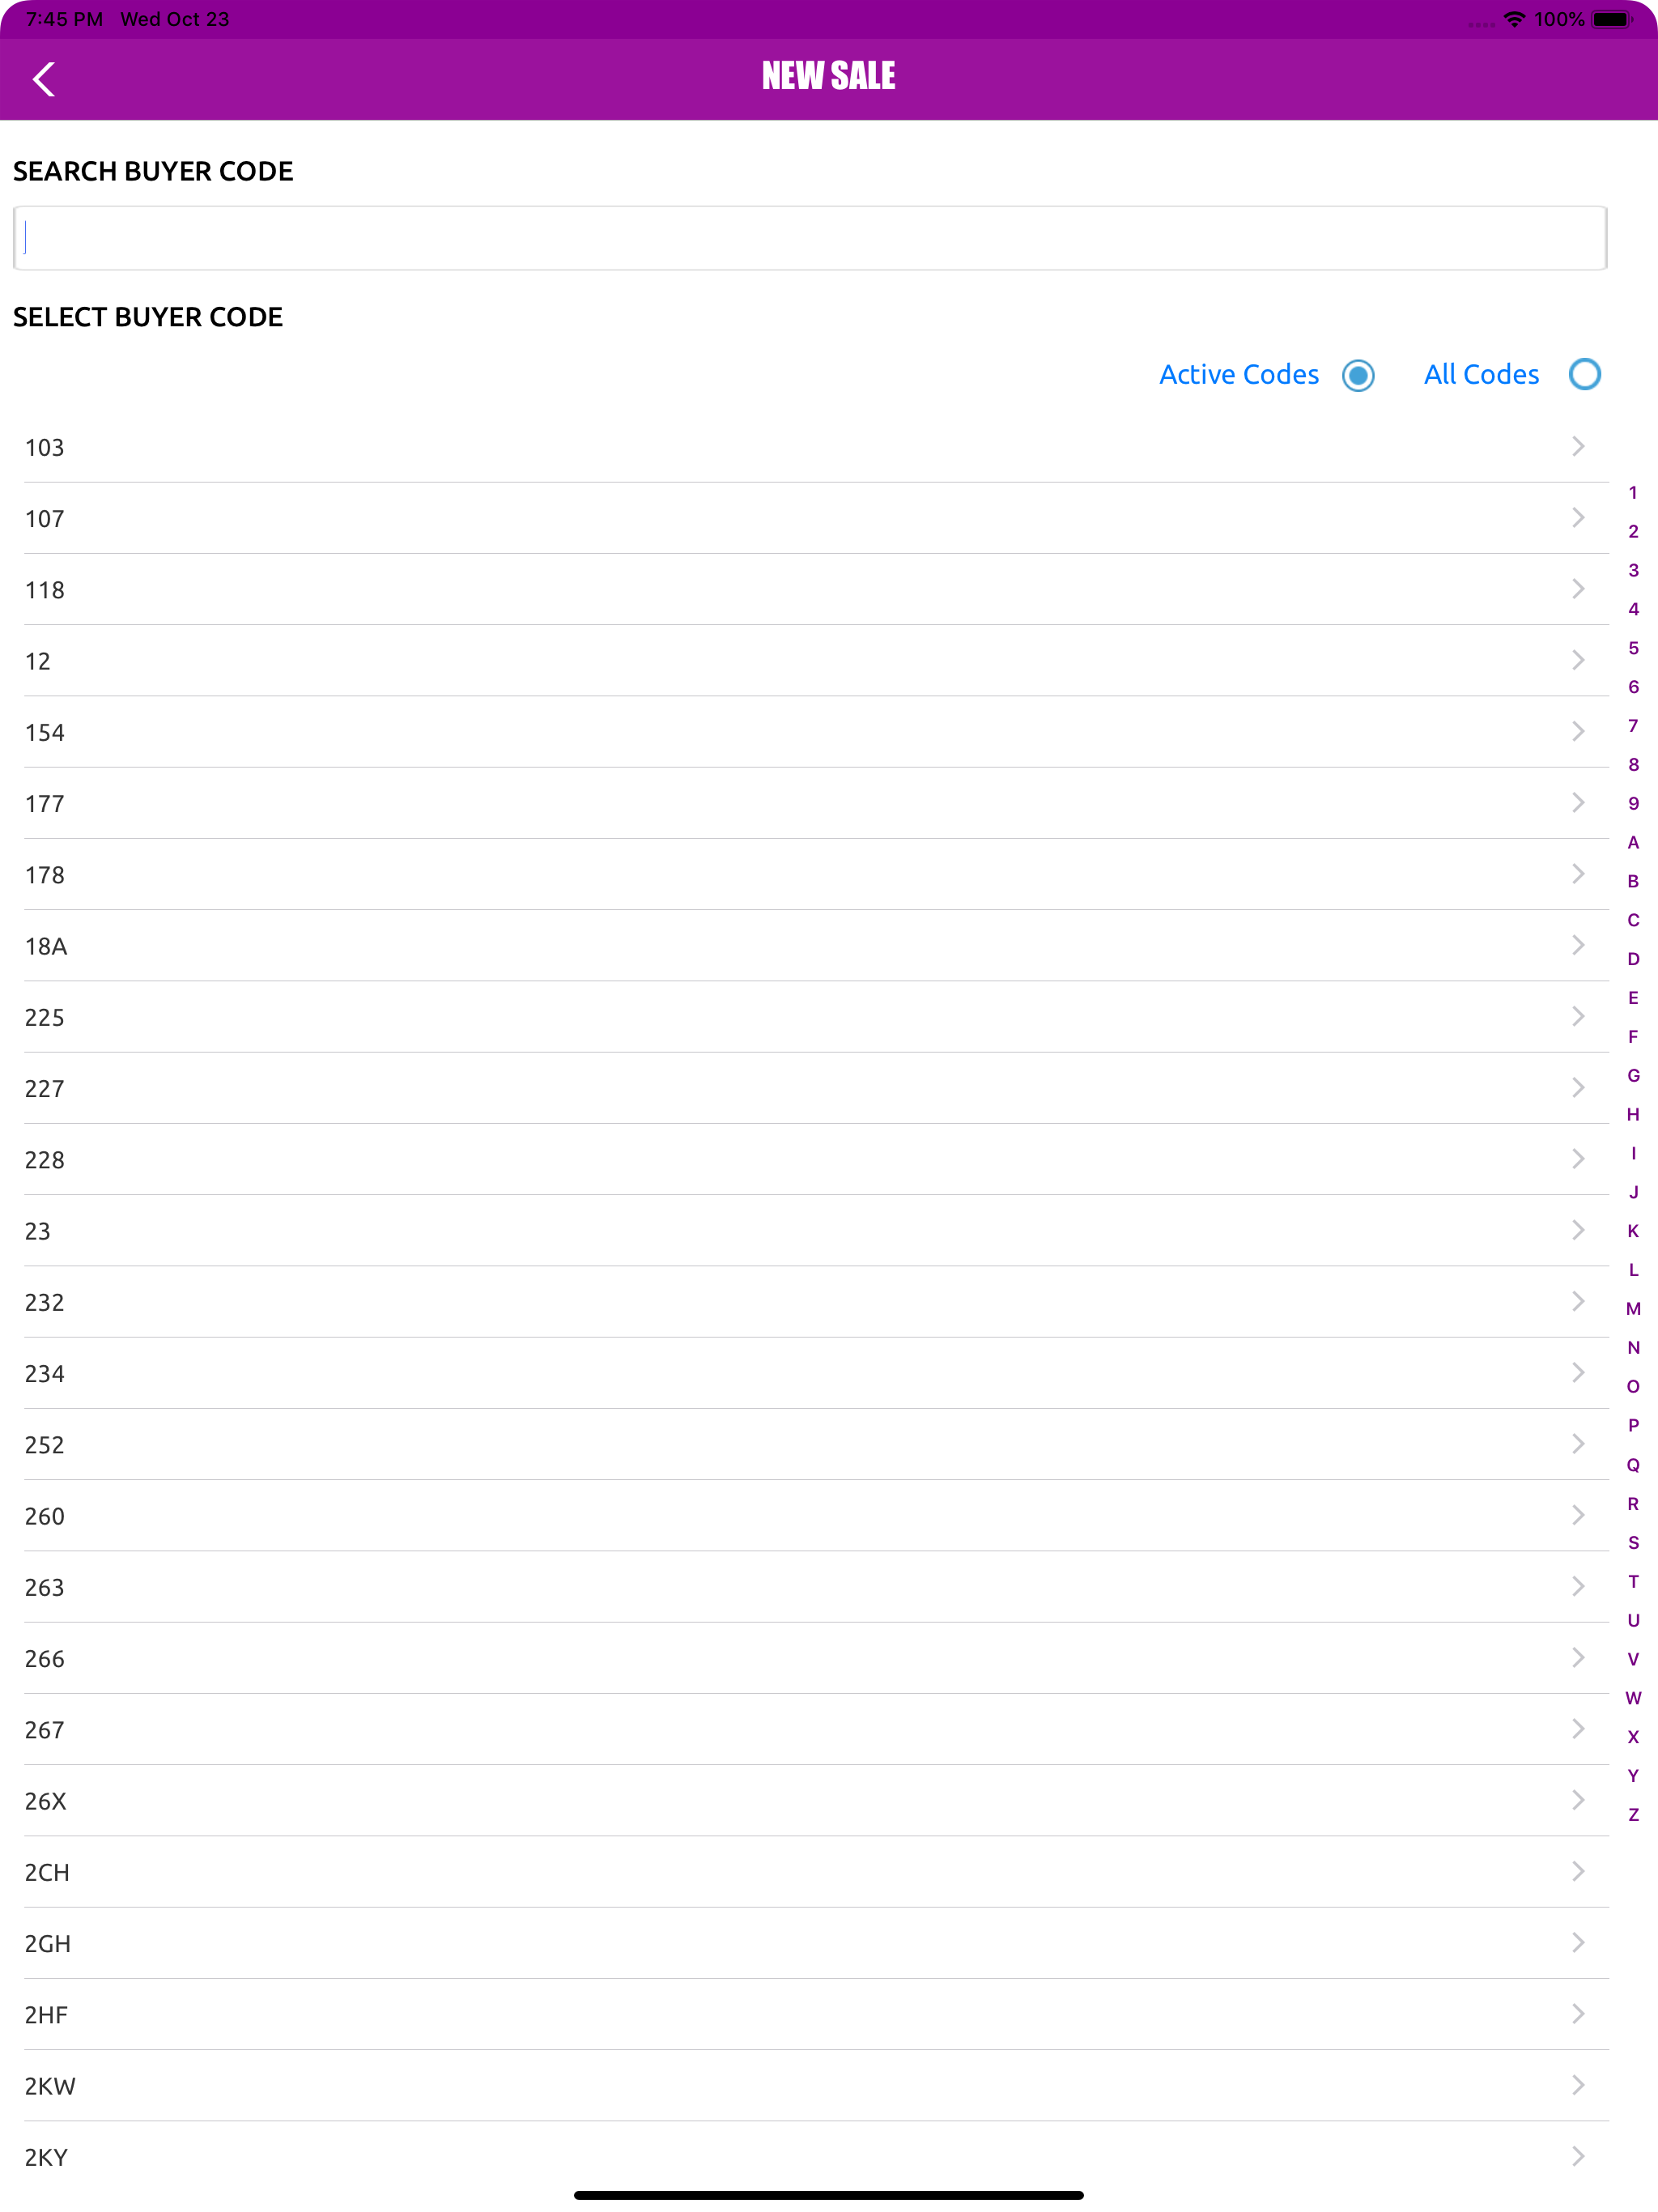Select buyer code 2HF row
Screen dimensions: 1658x2212
[816, 2014]
